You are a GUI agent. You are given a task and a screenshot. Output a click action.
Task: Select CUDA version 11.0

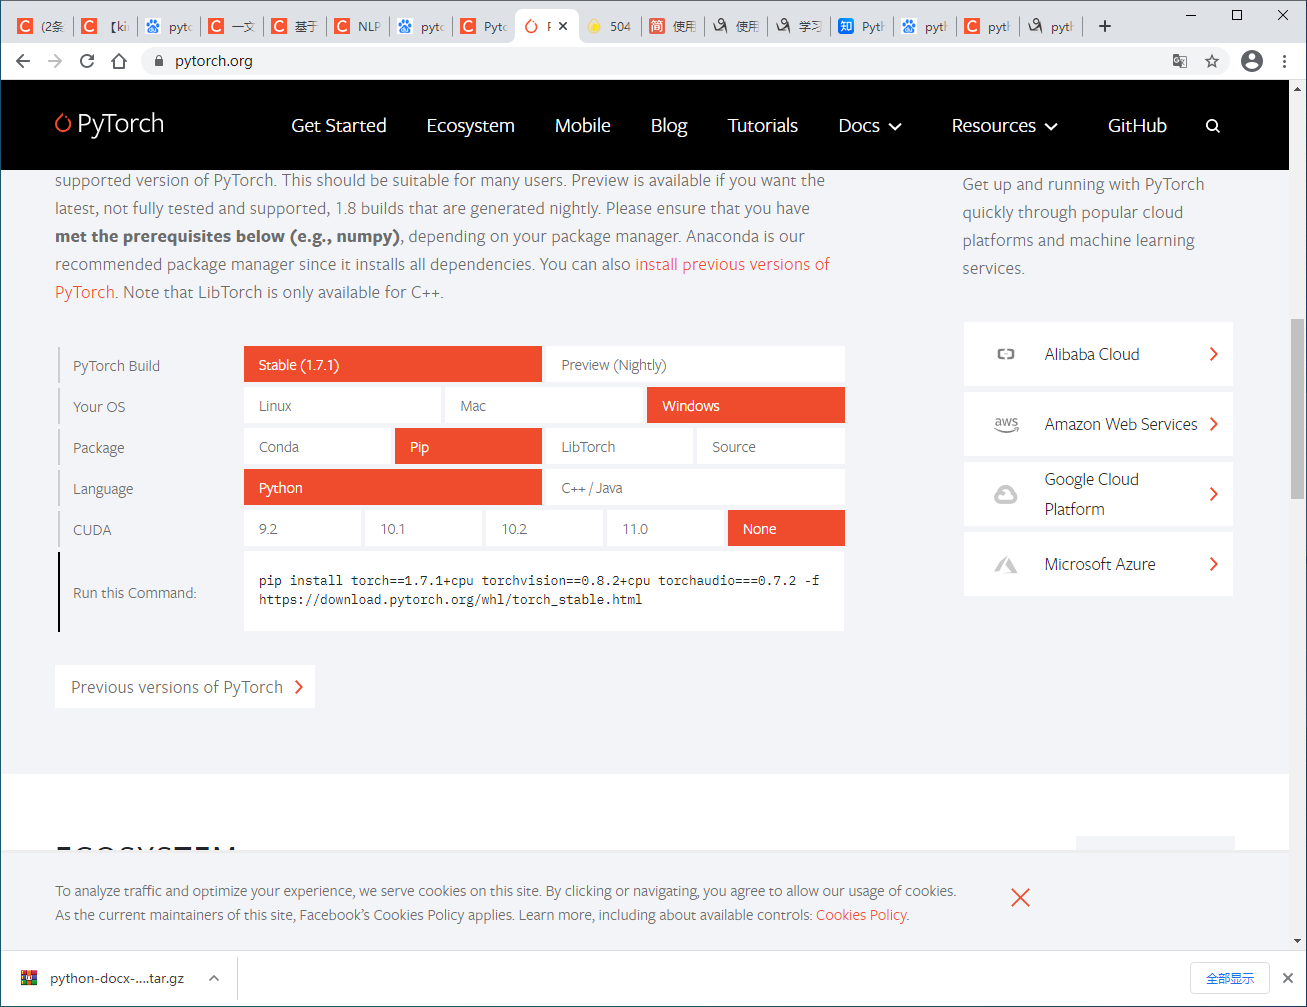tap(665, 528)
